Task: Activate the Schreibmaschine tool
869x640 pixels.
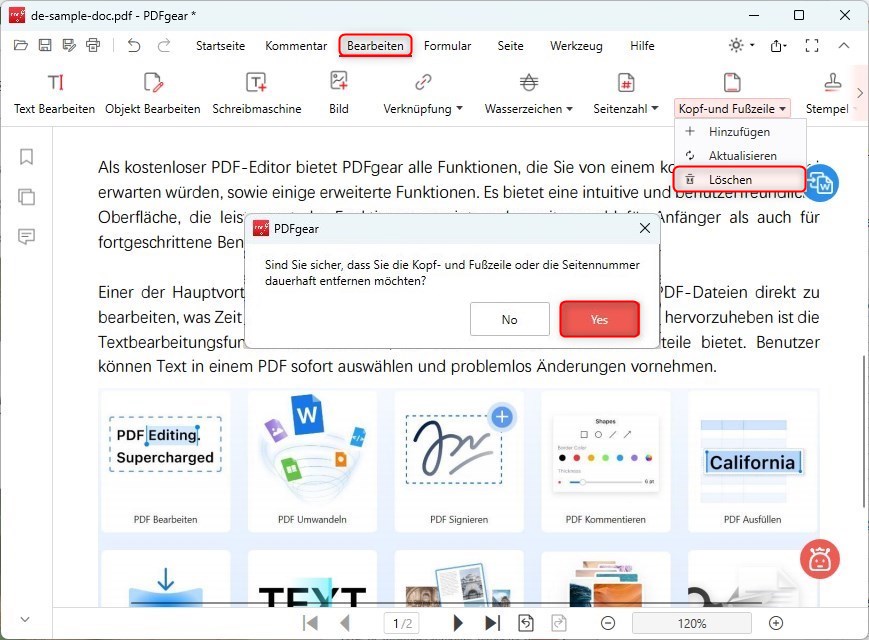Action: click(257, 94)
